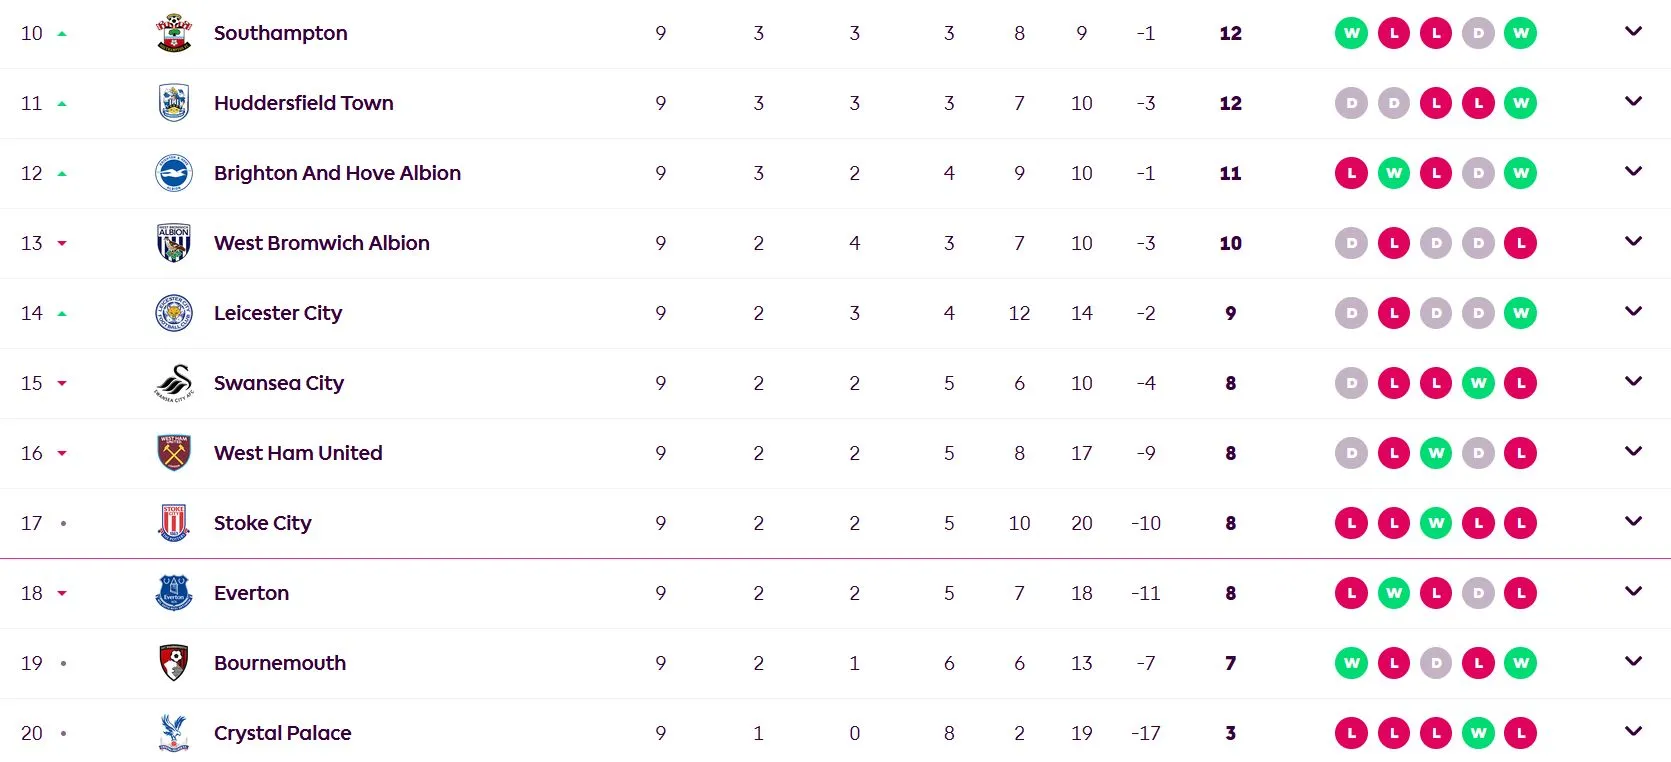
Task: Click Stoke City's green win form badge
Action: click(1436, 523)
